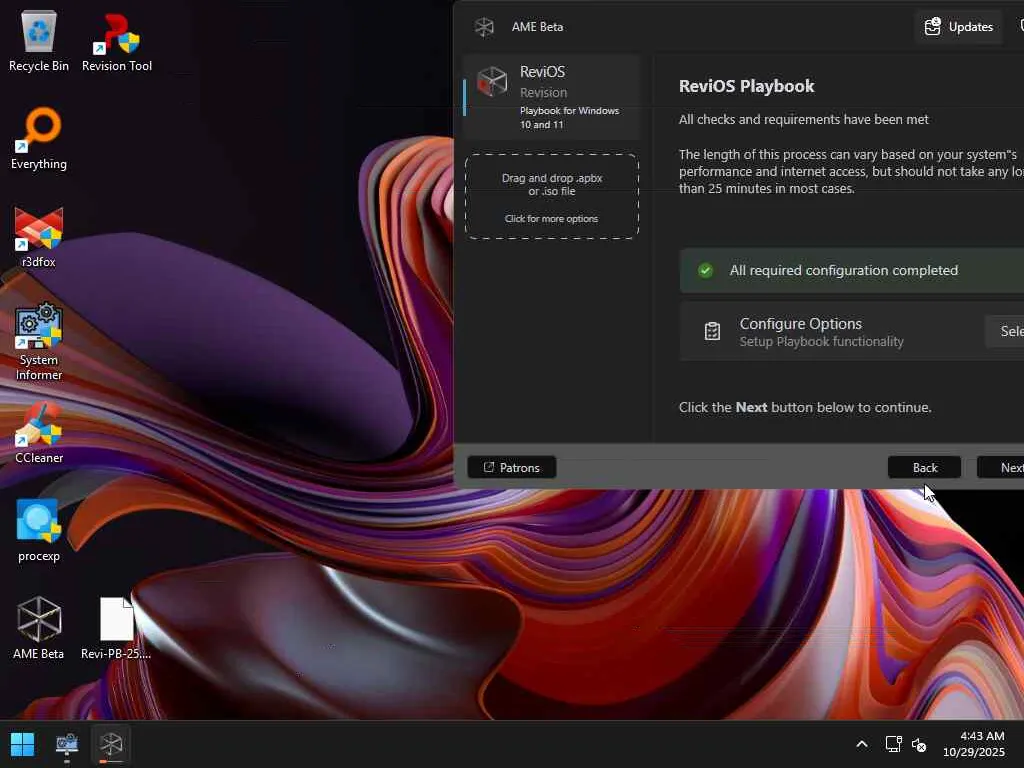The width and height of the screenshot is (1024, 768).
Task: Switch to the AME Beta taskbar app
Action: [x=111, y=744]
